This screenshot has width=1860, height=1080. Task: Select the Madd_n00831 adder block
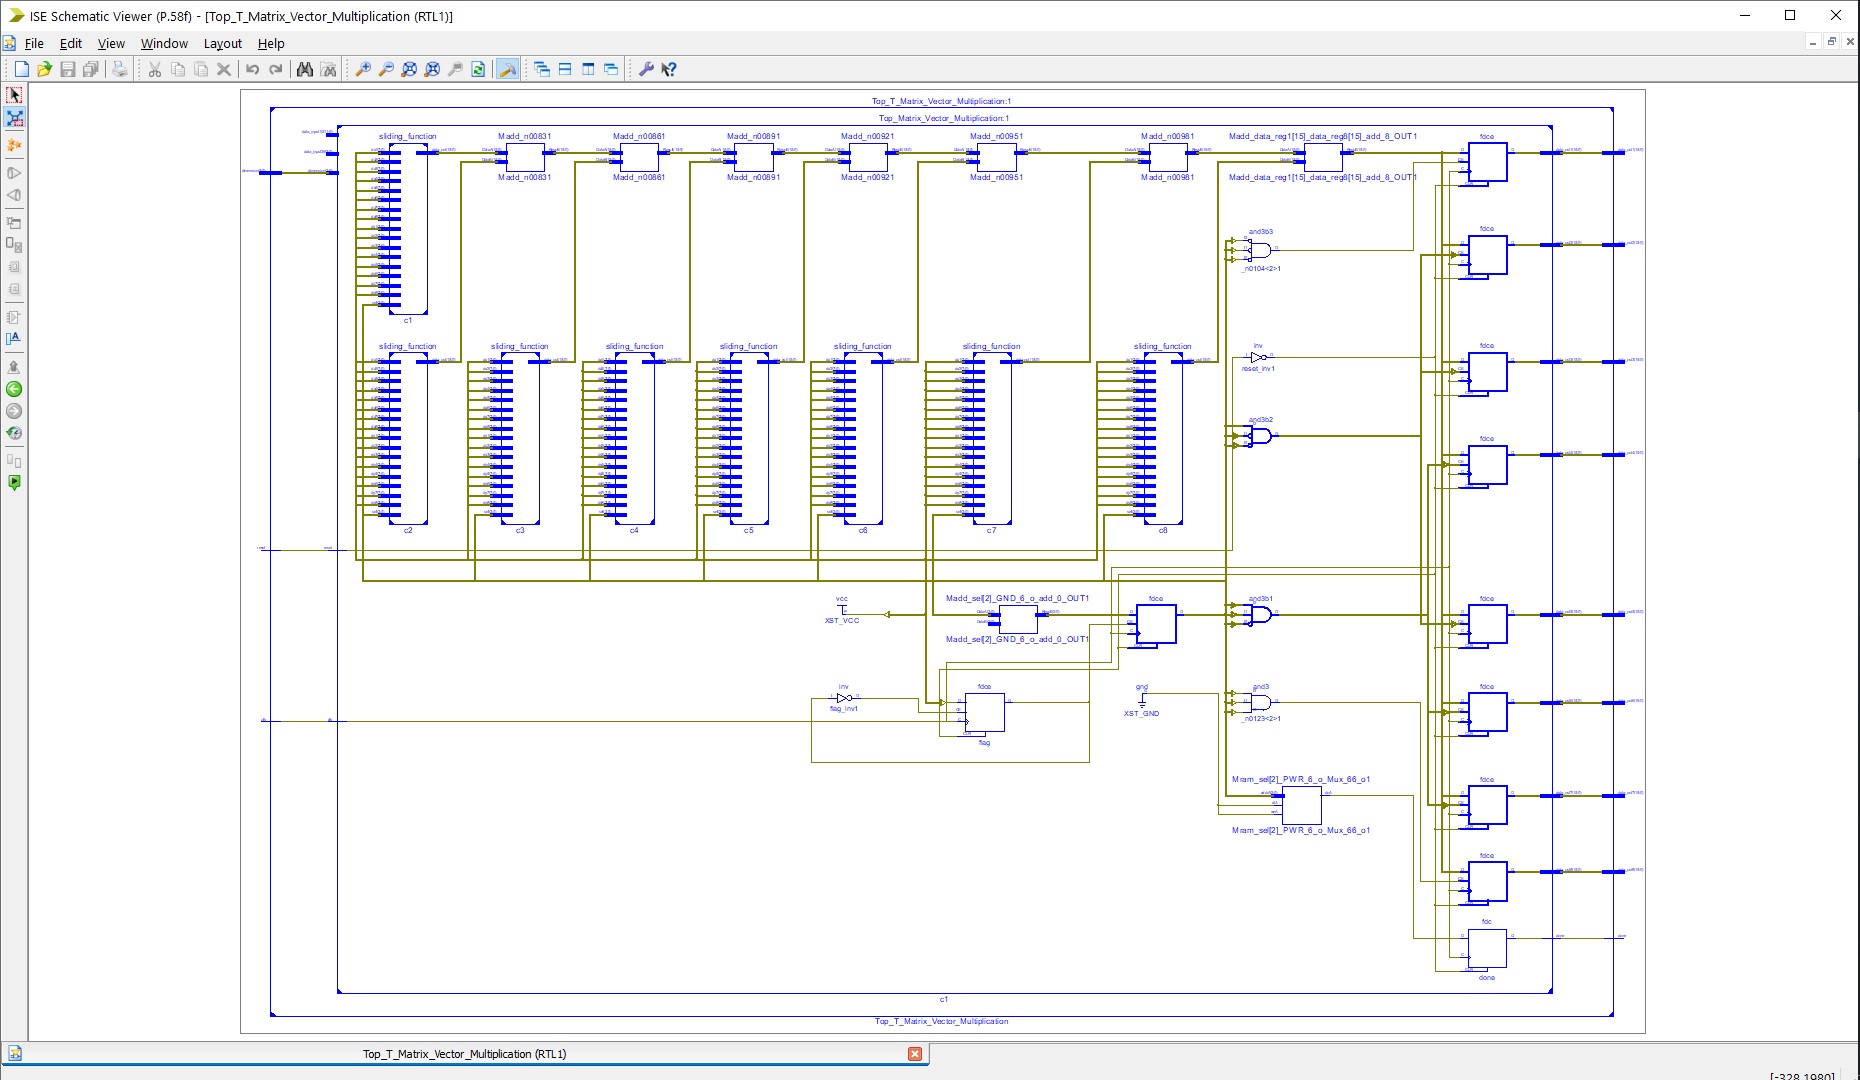pos(525,157)
